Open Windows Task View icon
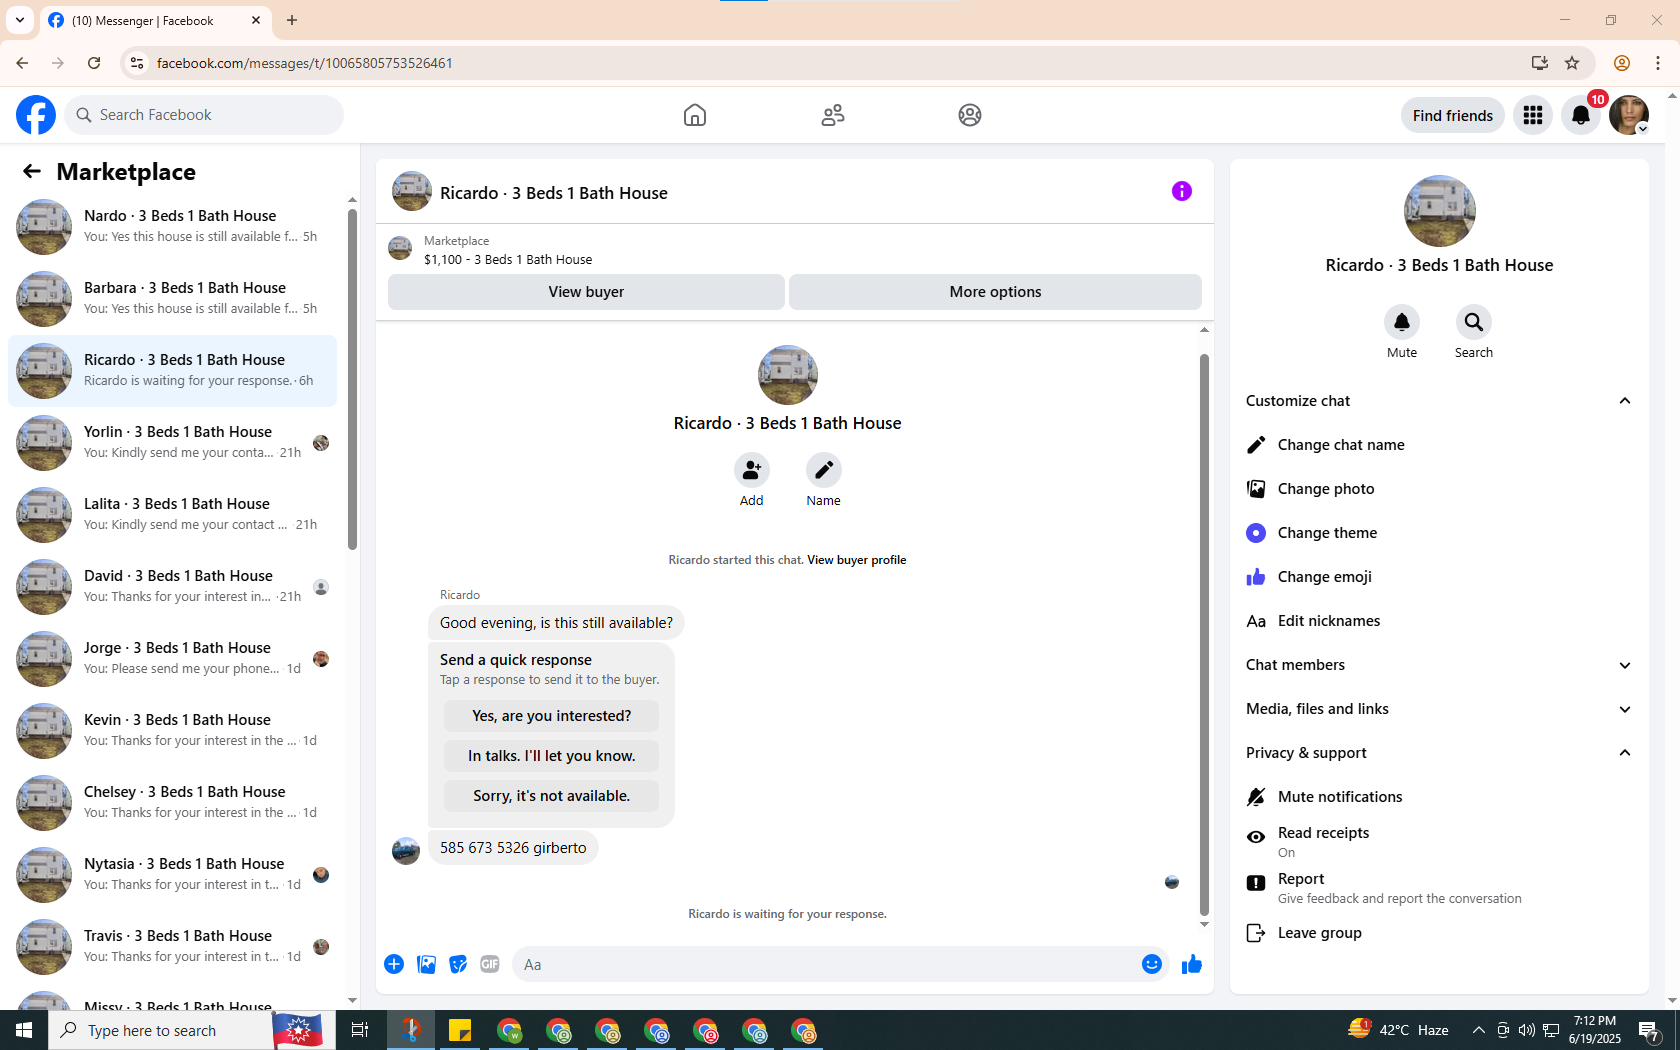The width and height of the screenshot is (1680, 1050). [x=360, y=1030]
